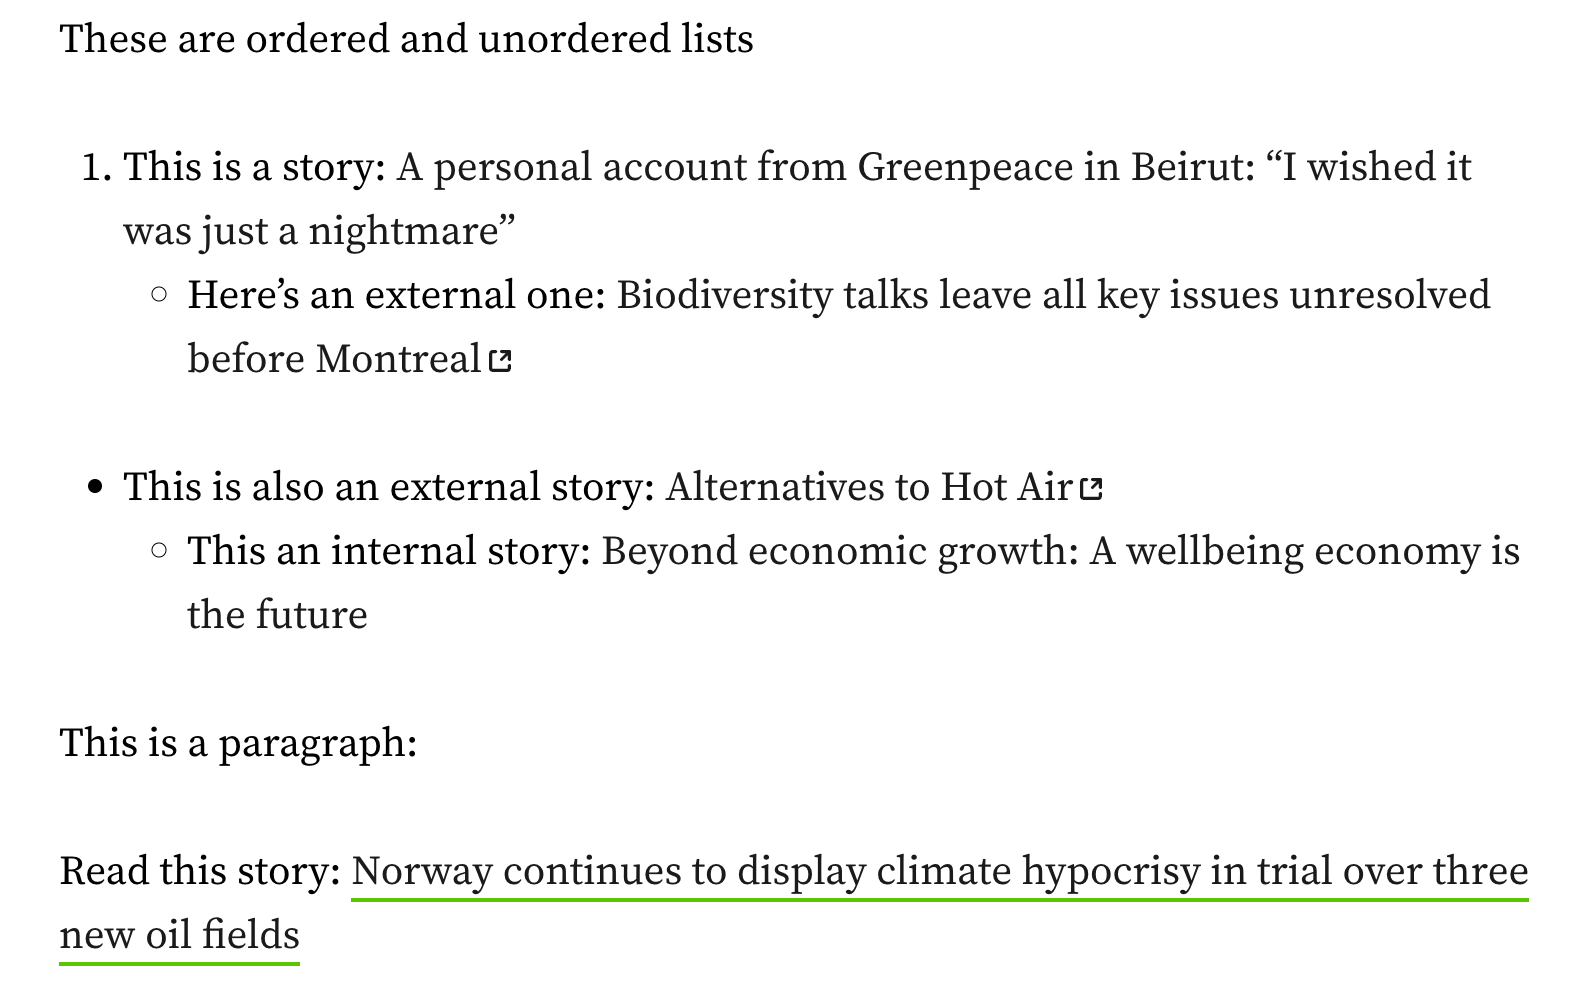Open the Biodiversity talks leave all key issues link

click(x=1053, y=295)
